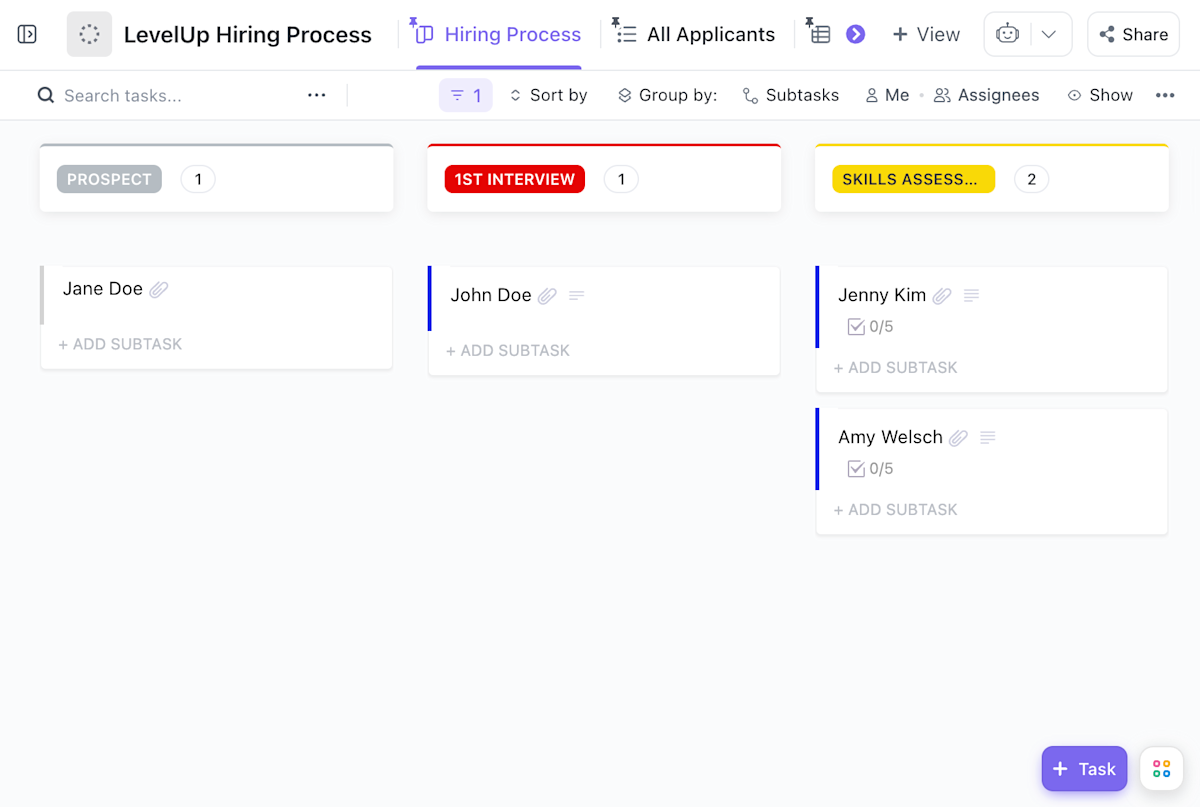Image resolution: width=1200 pixels, height=807 pixels.
Task: Open the Sort by menu
Action: coord(547,95)
